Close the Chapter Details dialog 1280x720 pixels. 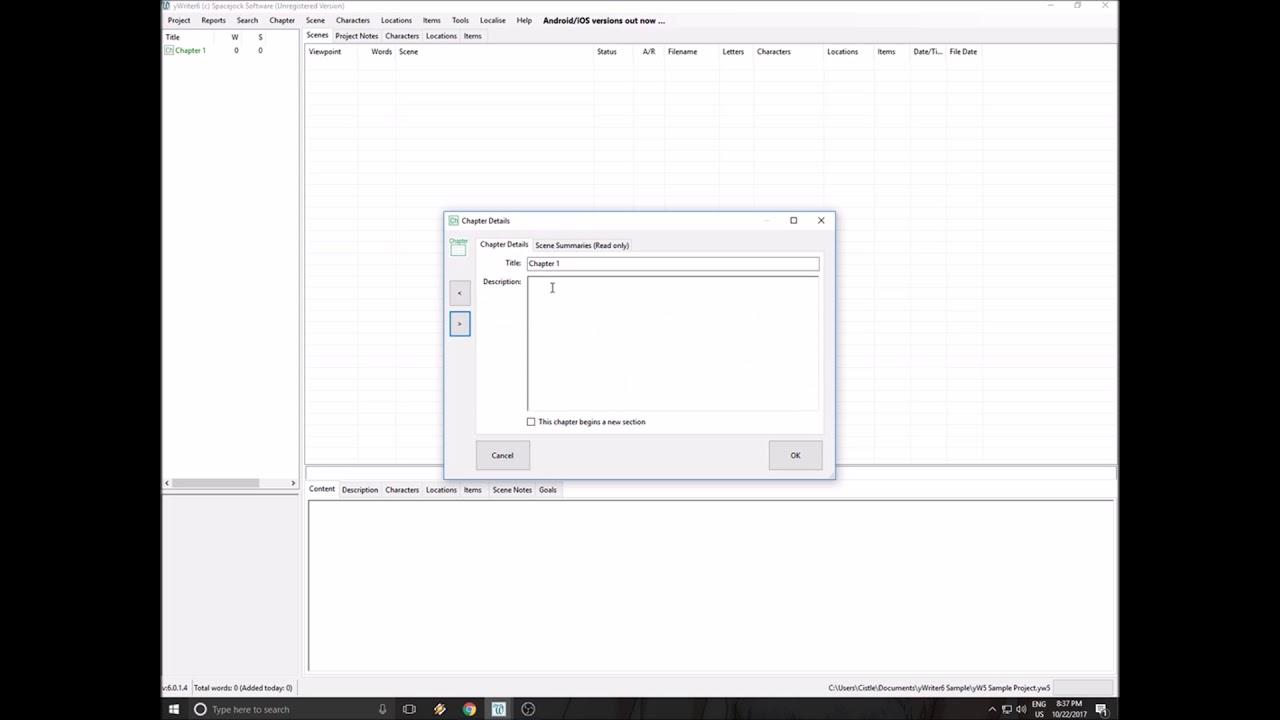(821, 220)
